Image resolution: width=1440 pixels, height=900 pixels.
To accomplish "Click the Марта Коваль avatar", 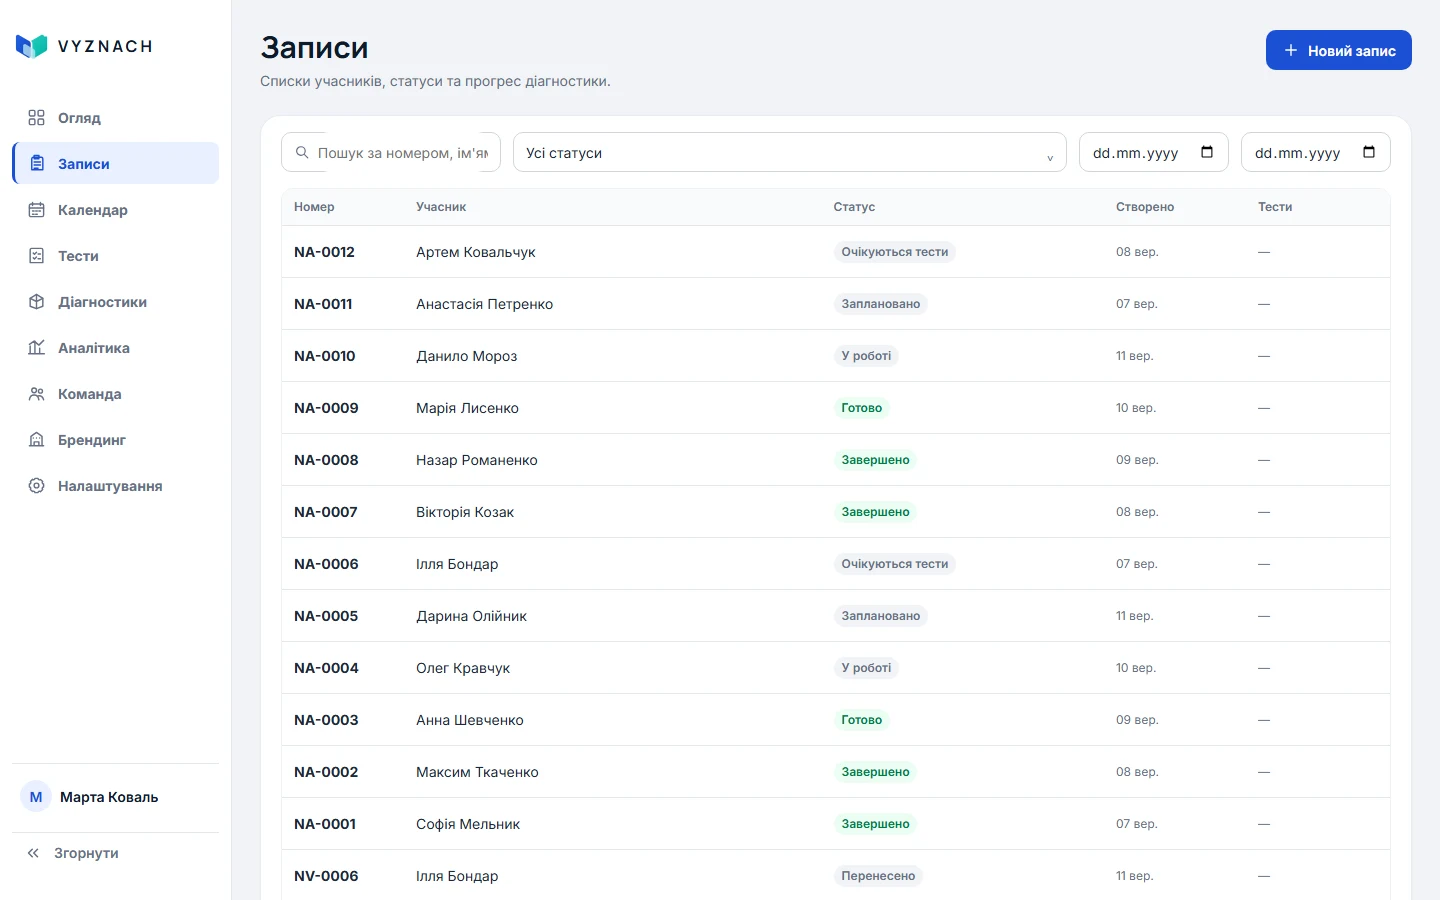I will [36, 797].
